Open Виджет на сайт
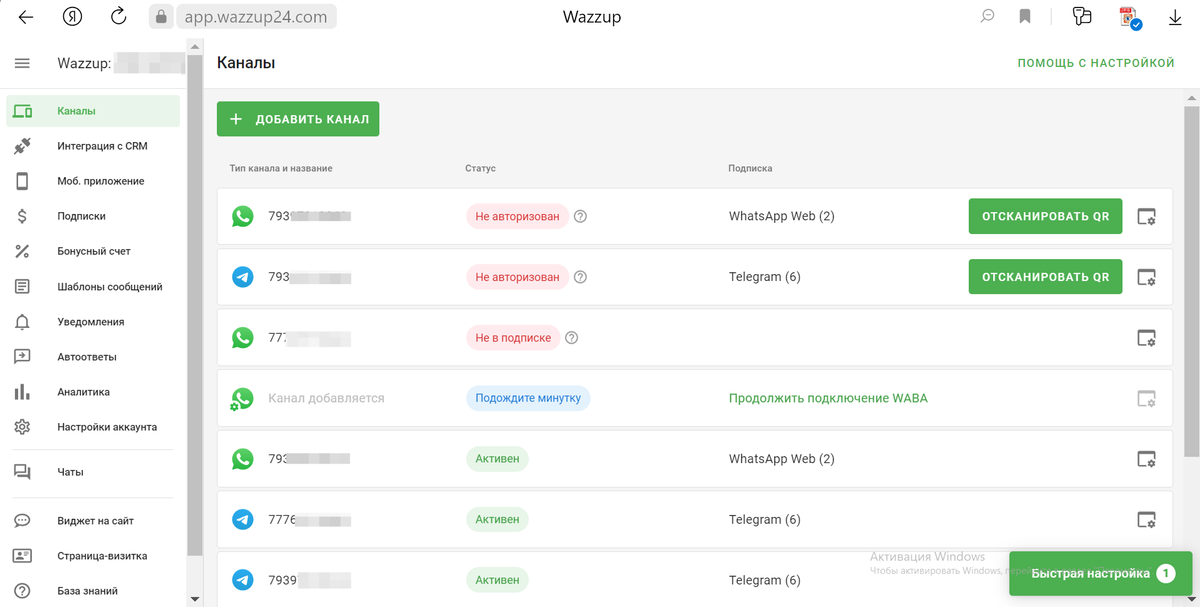The width and height of the screenshot is (1200, 607). (93, 521)
